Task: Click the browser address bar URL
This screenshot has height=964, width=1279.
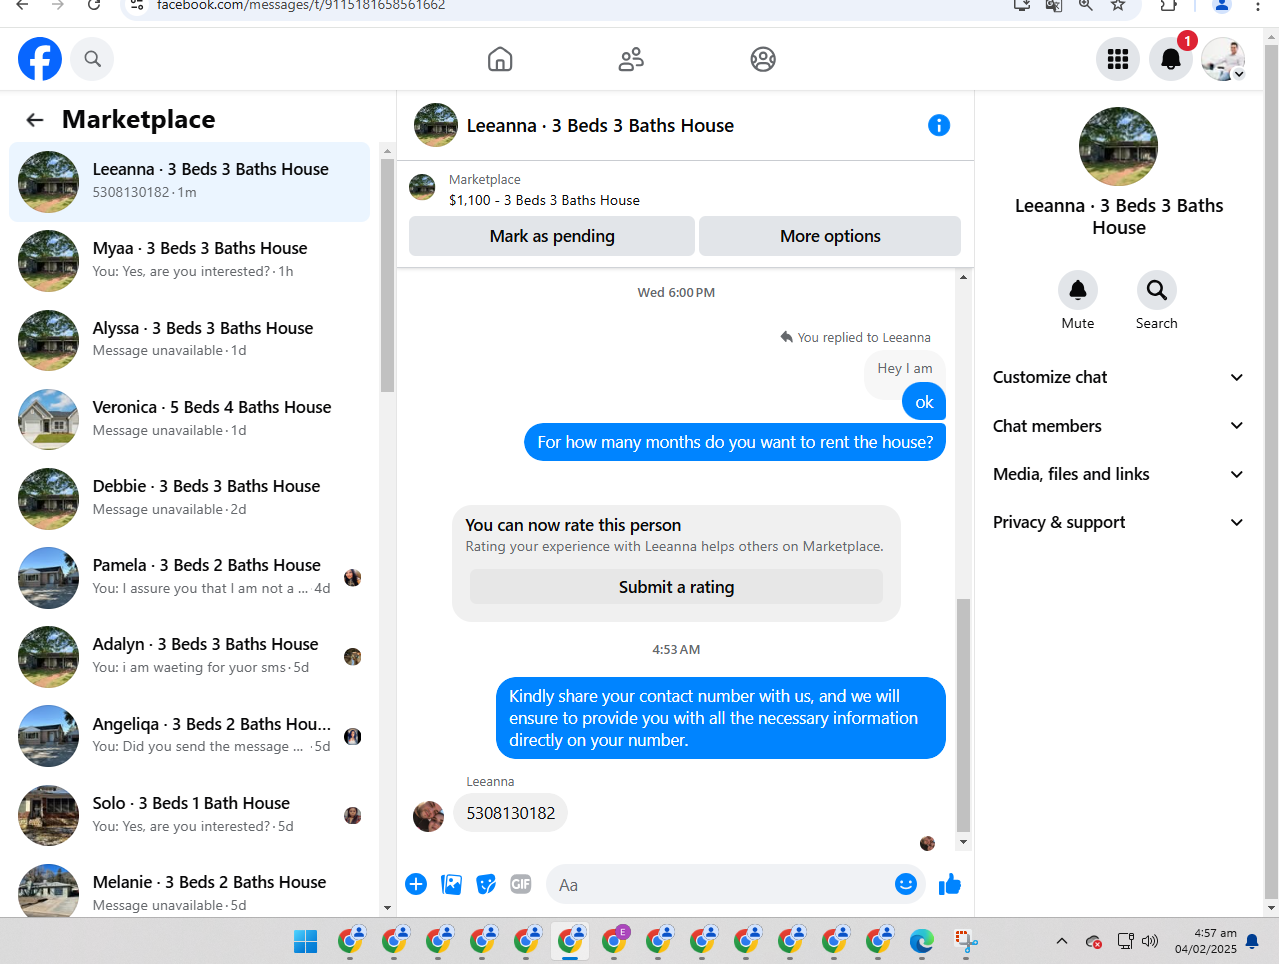Action: (x=300, y=6)
